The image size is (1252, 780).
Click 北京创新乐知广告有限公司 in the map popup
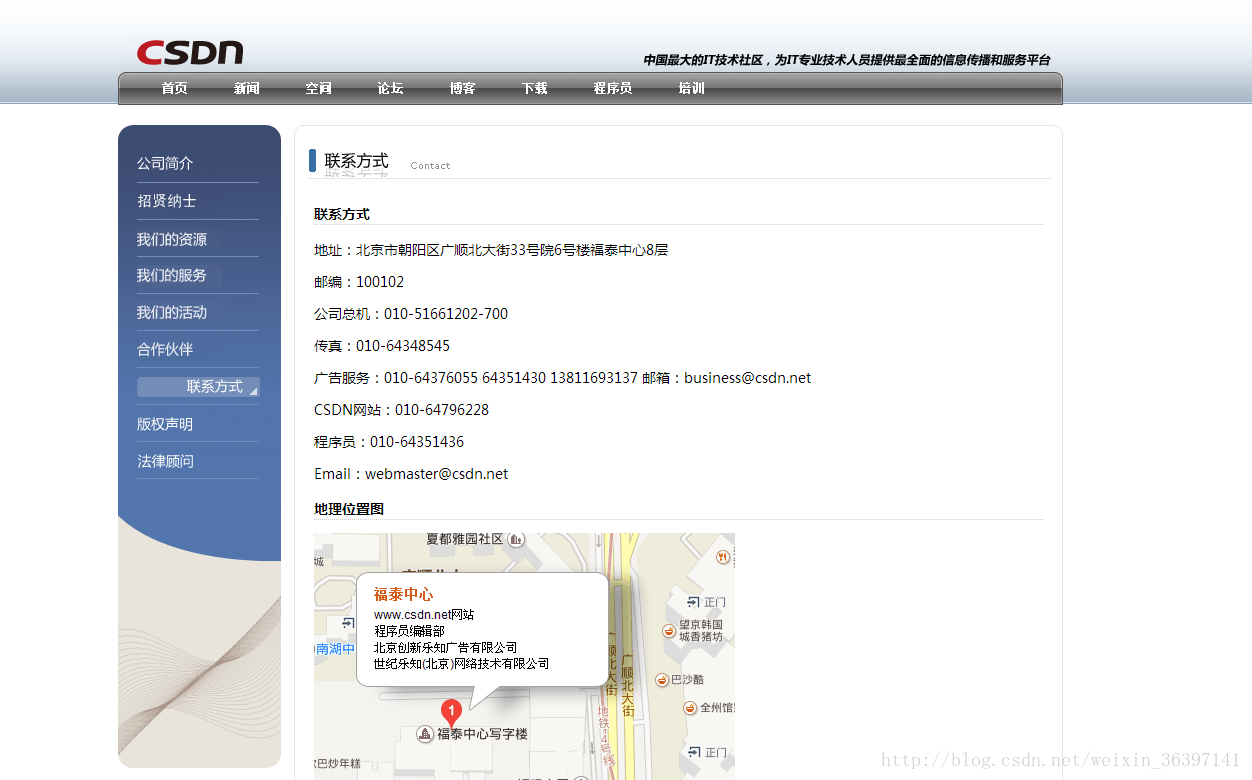[x=446, y=647]
